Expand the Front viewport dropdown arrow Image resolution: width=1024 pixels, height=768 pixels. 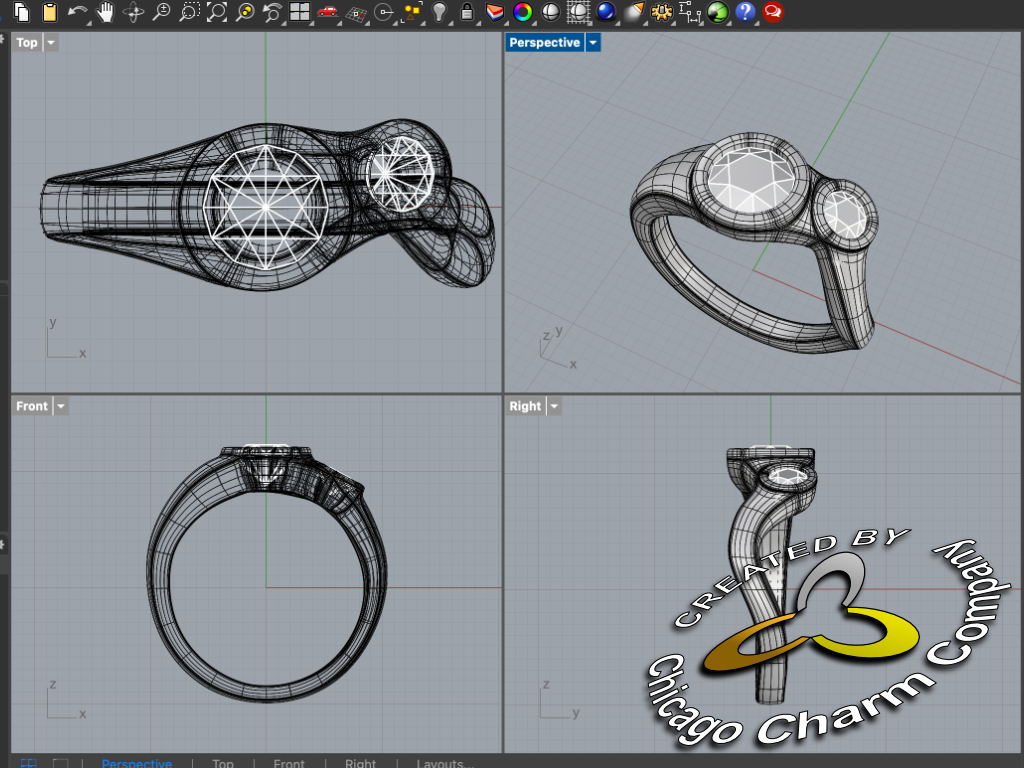pyautogui.click(x=60, y=406)
